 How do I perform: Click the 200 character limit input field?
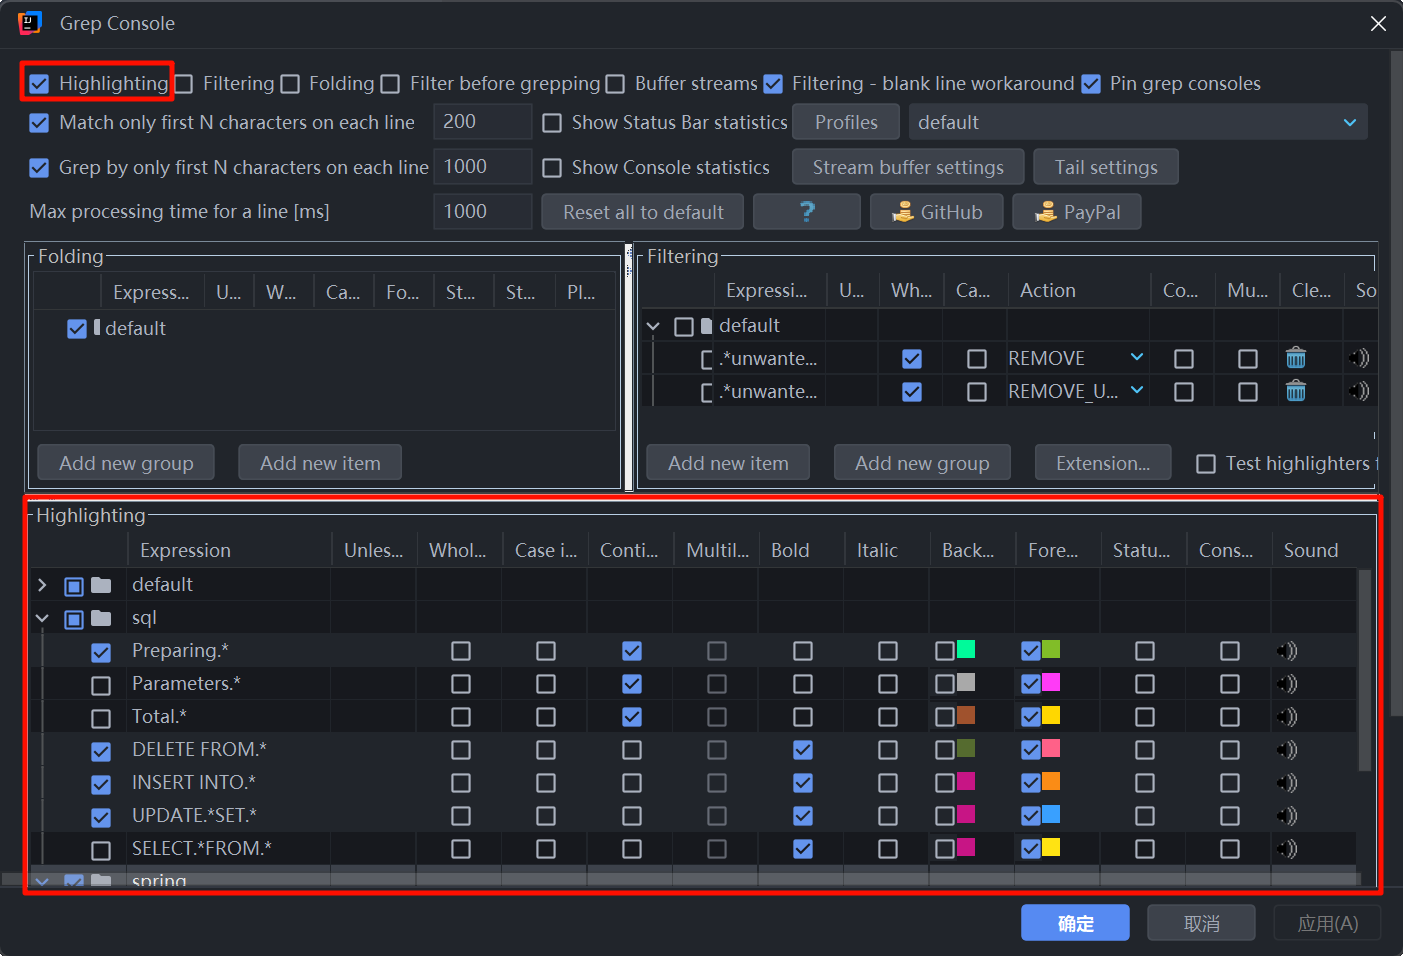point(482,121)
